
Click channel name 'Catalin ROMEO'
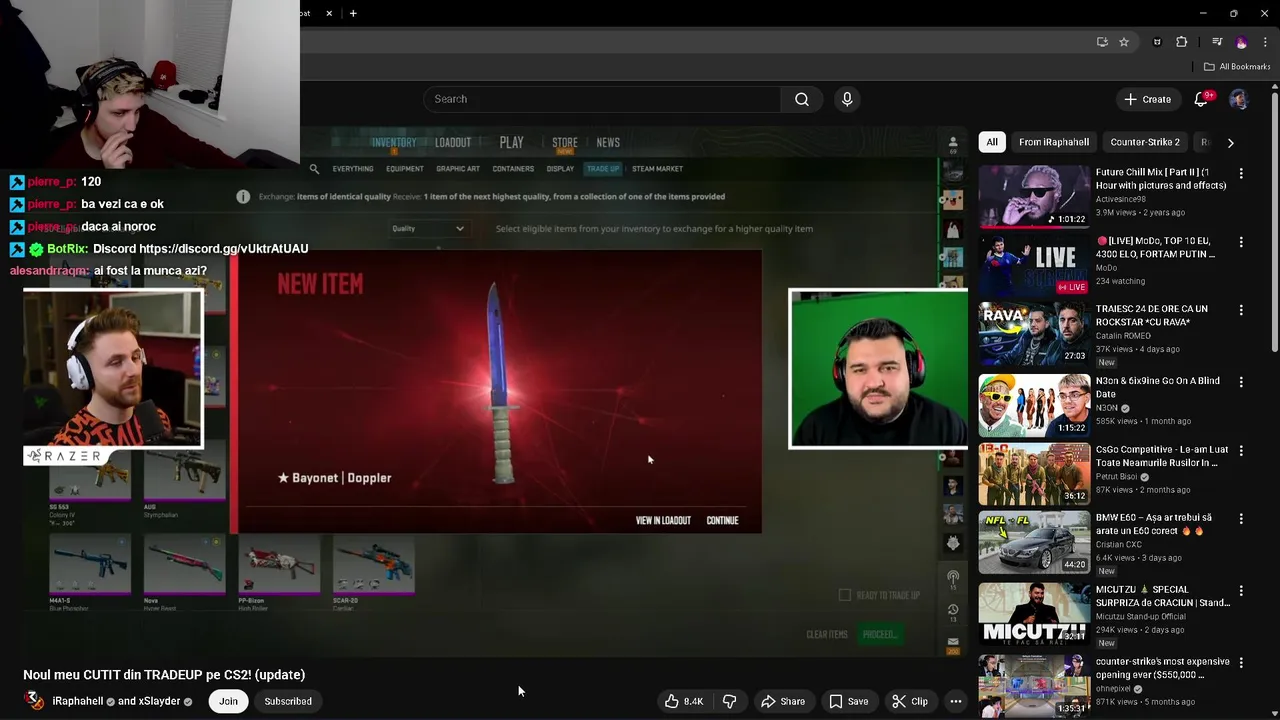click(x=1123, y=336)
